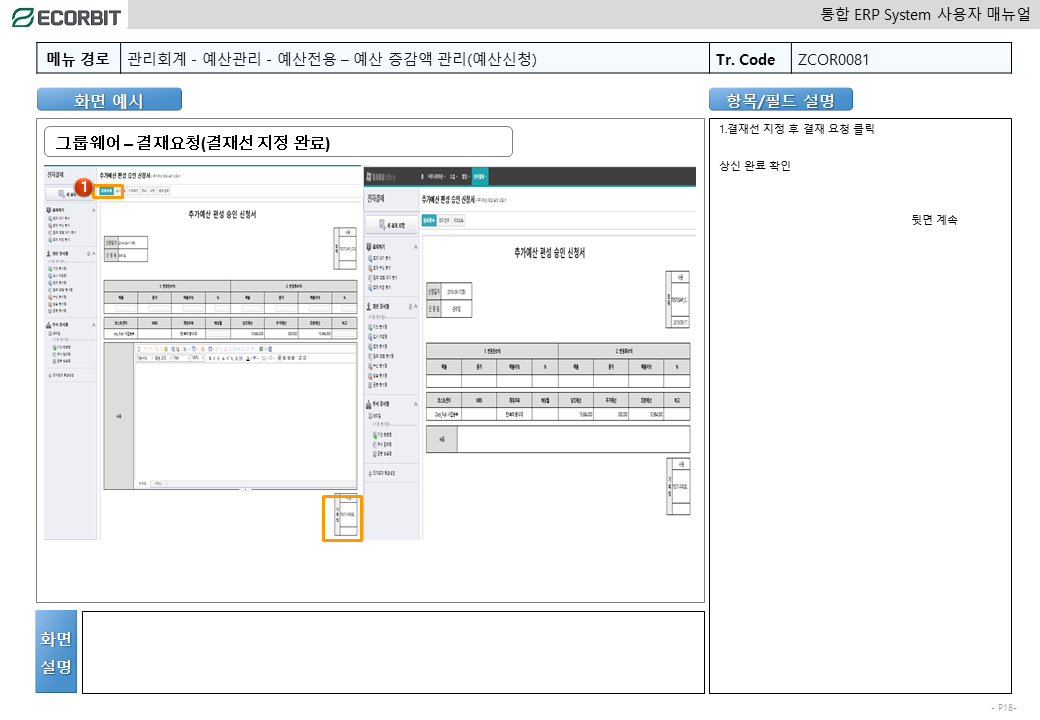Click the bold icon in the editor toolbar
1040x720 pixels.
[x=209, y=357]
